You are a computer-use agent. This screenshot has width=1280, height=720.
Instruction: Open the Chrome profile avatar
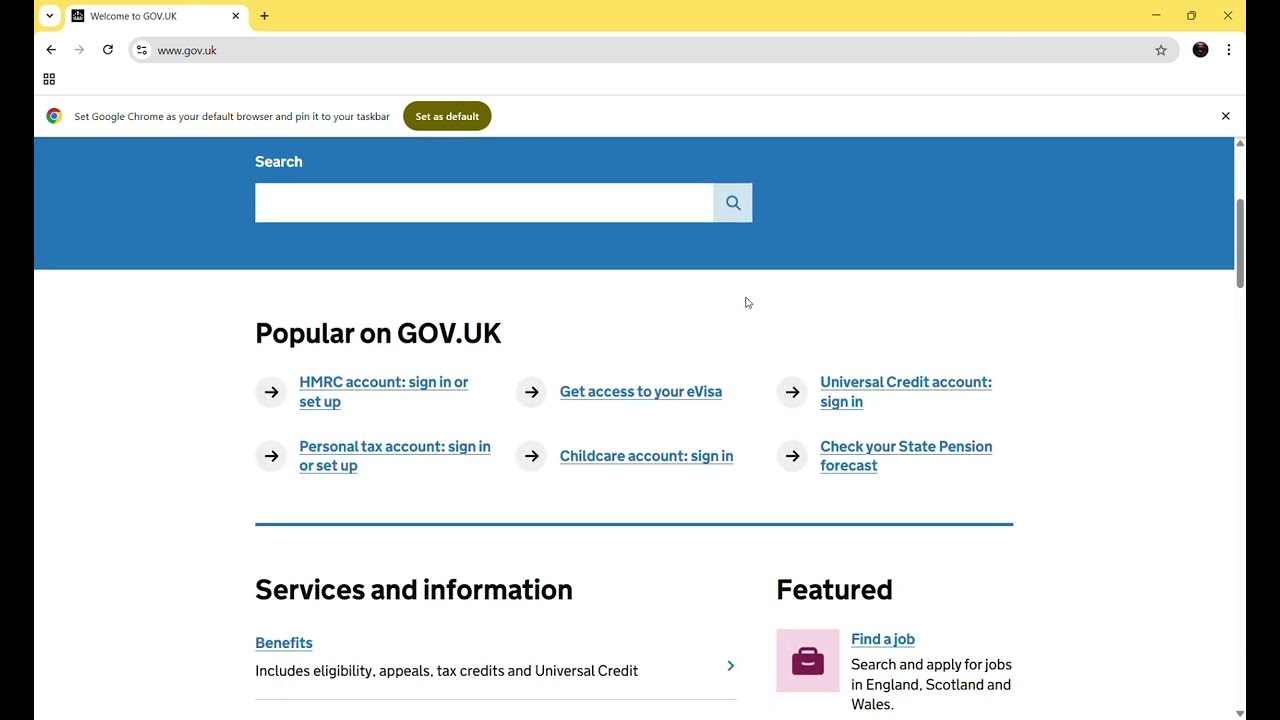pyautogui.click(x=1201, y=50)
